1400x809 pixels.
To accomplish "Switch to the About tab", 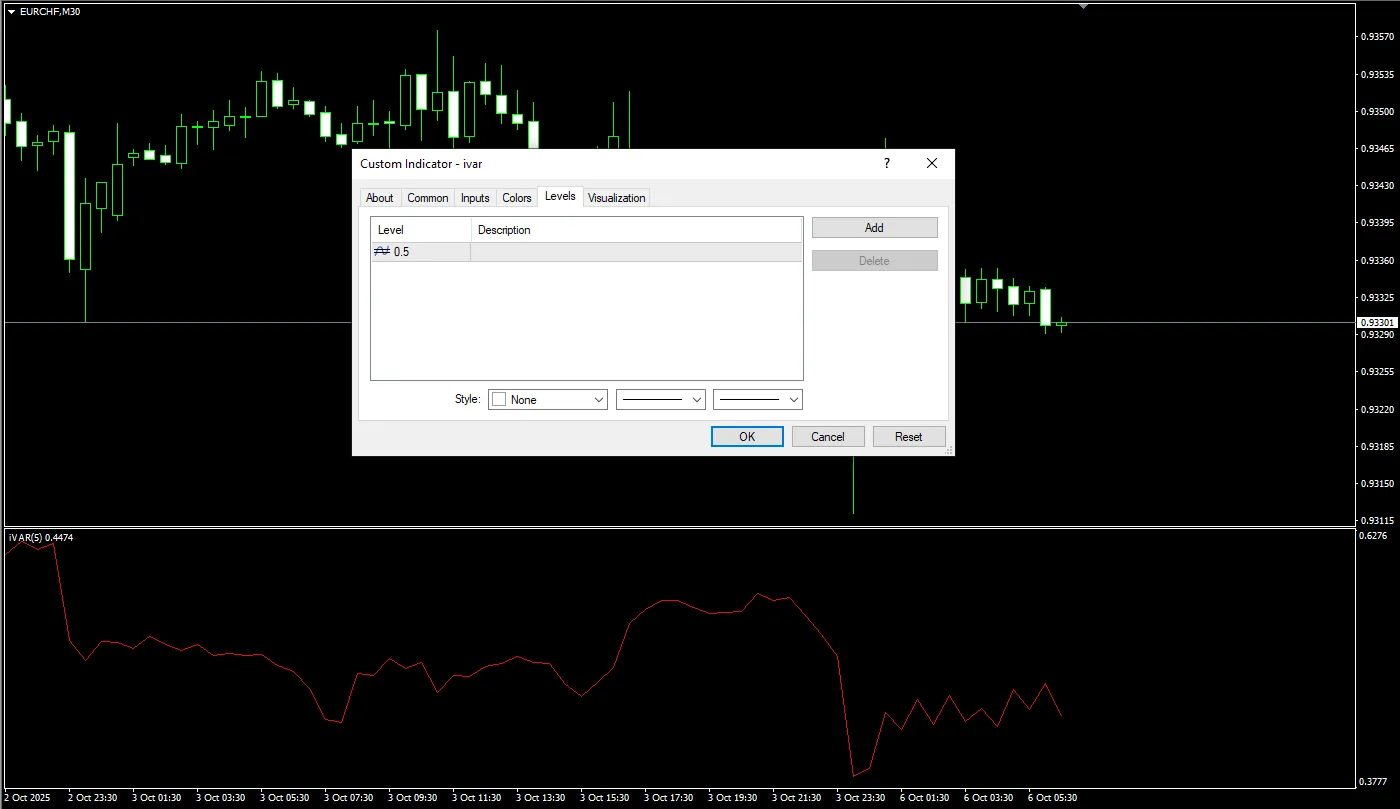I will 379,198.
